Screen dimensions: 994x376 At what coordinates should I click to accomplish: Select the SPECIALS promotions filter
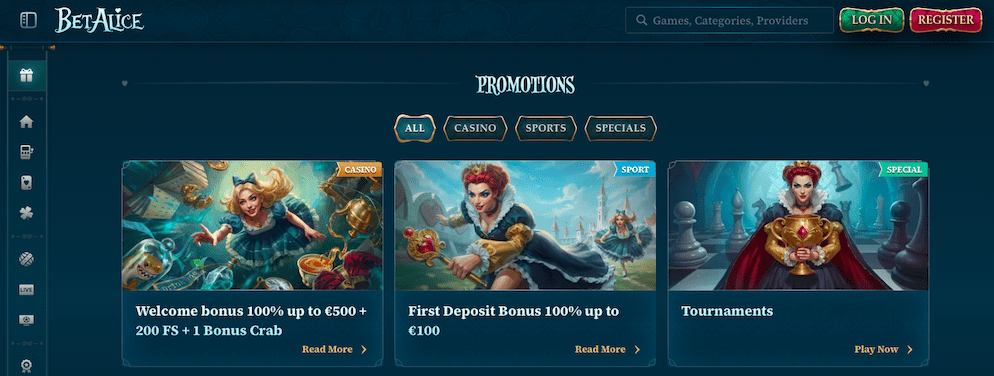click(621, 128)
